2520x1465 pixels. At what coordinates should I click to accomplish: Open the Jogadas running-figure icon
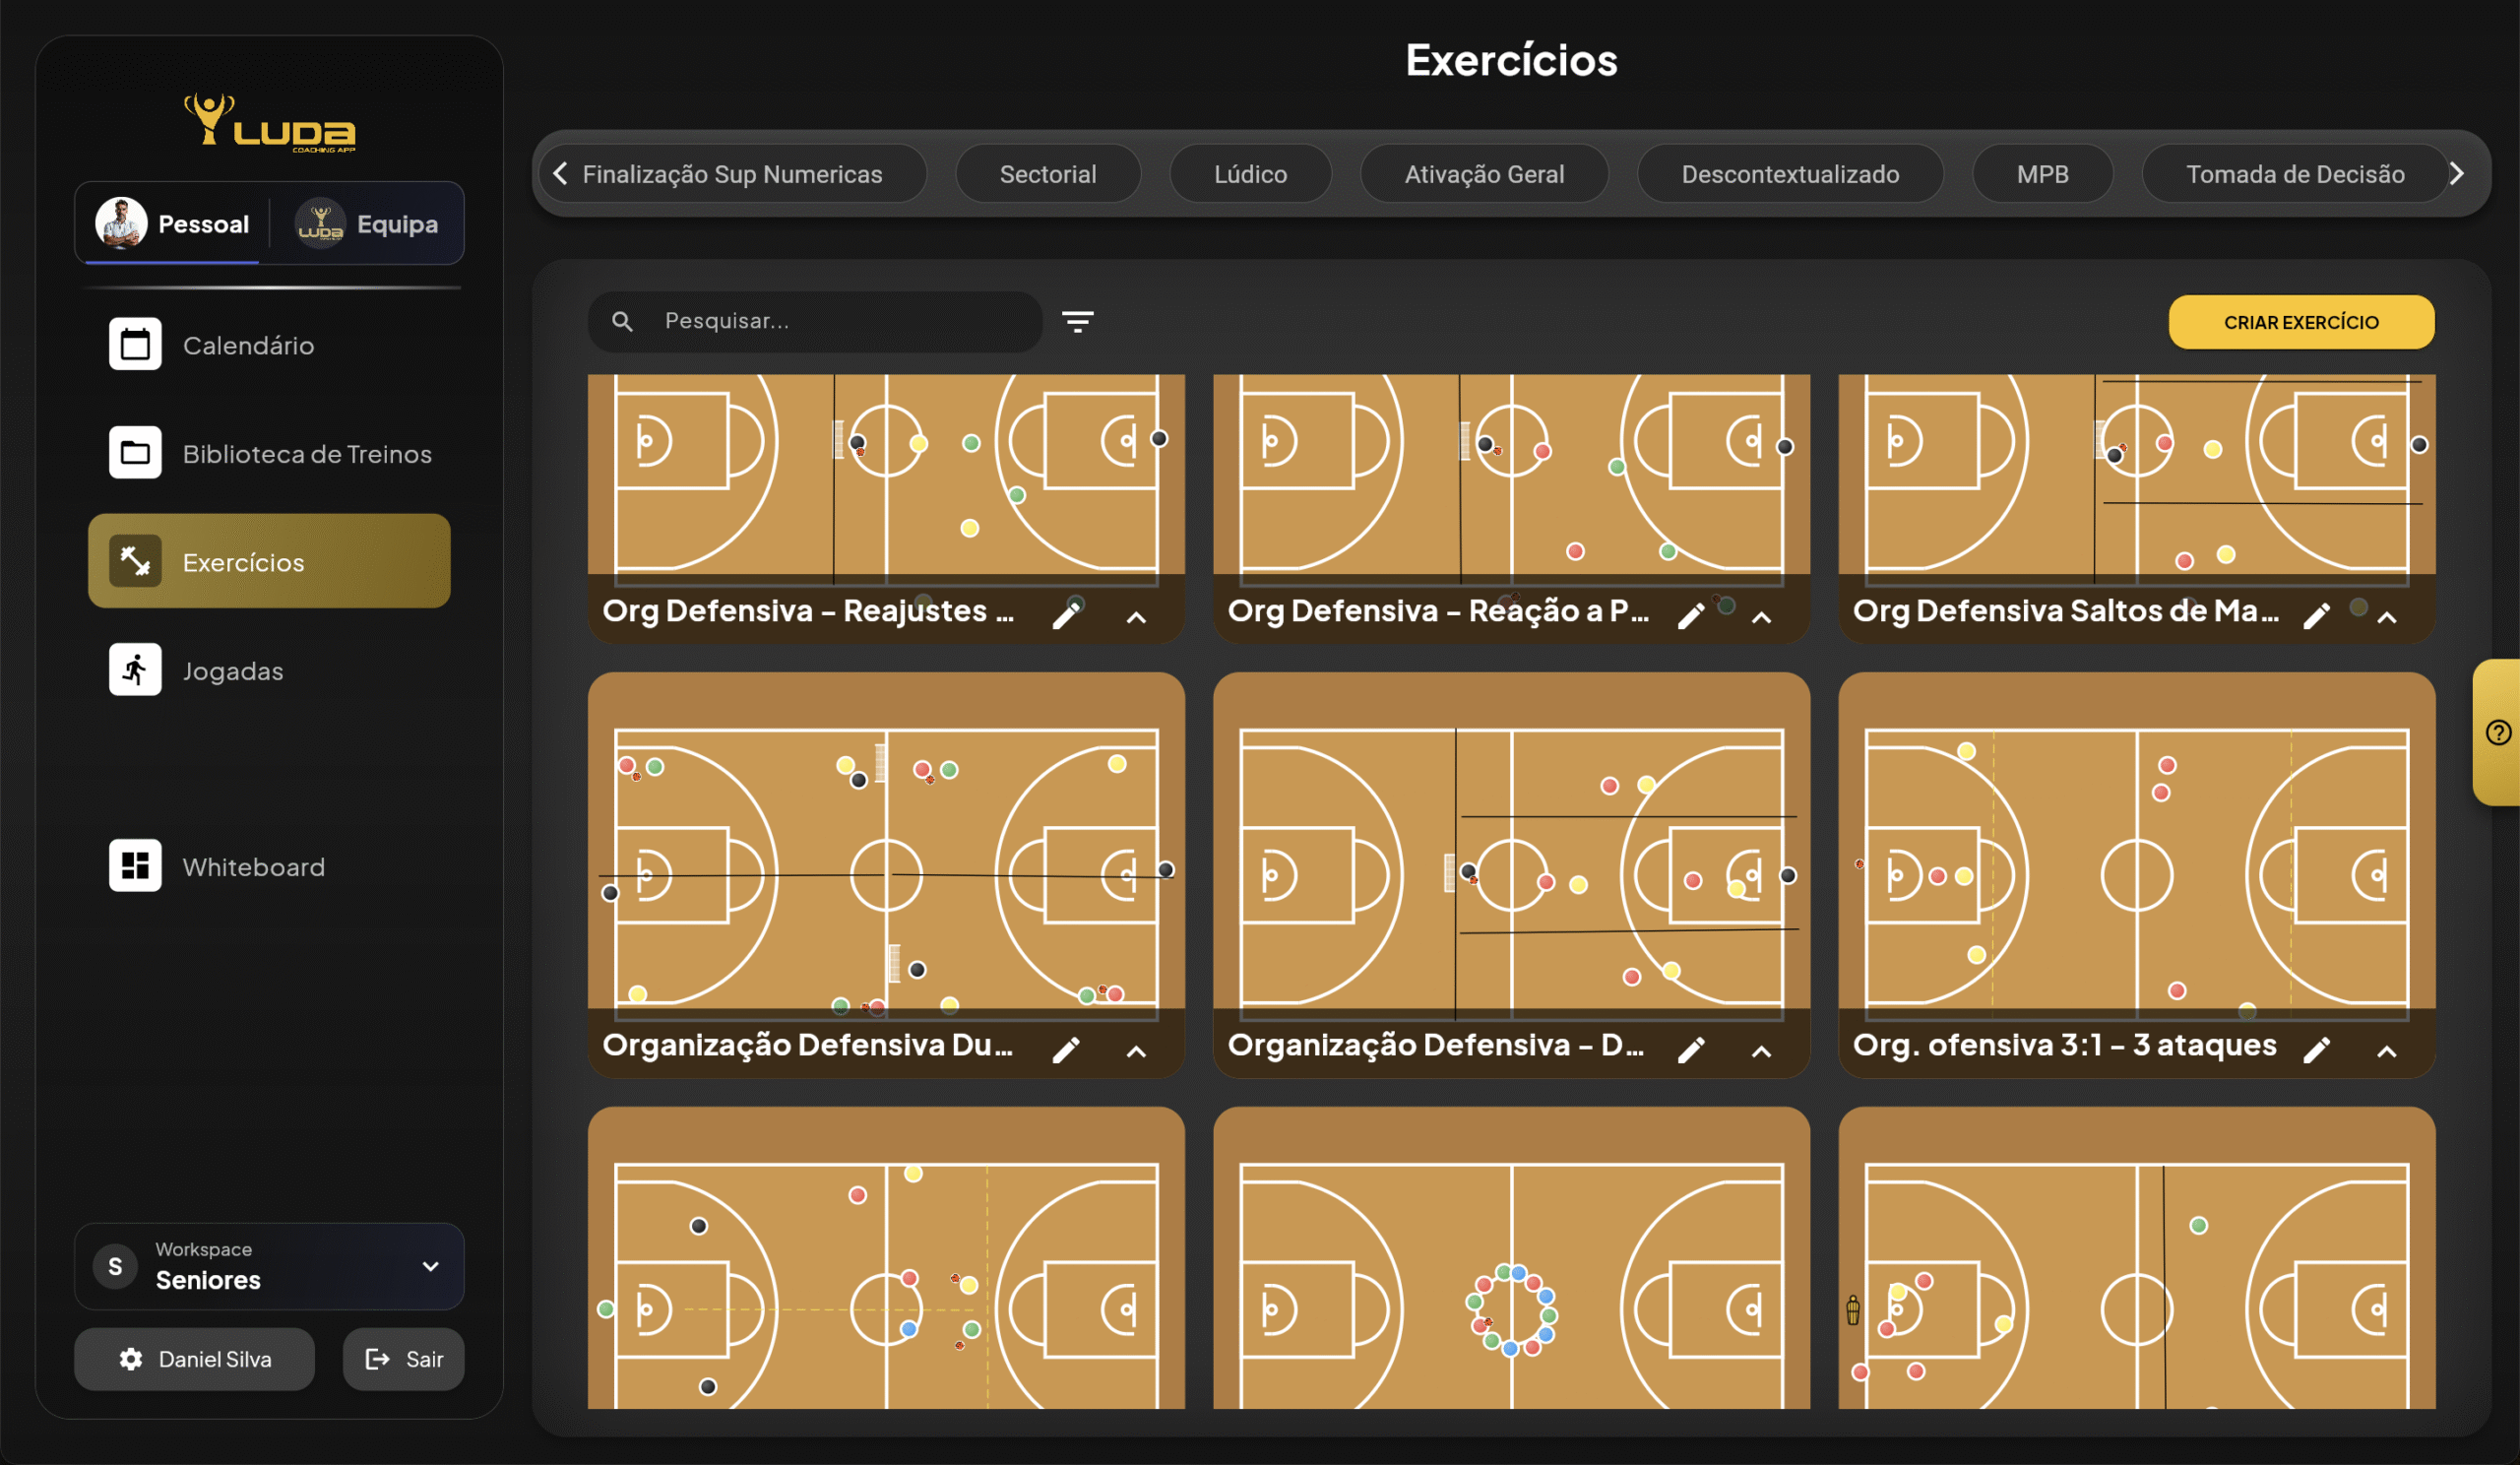(135, 670)
